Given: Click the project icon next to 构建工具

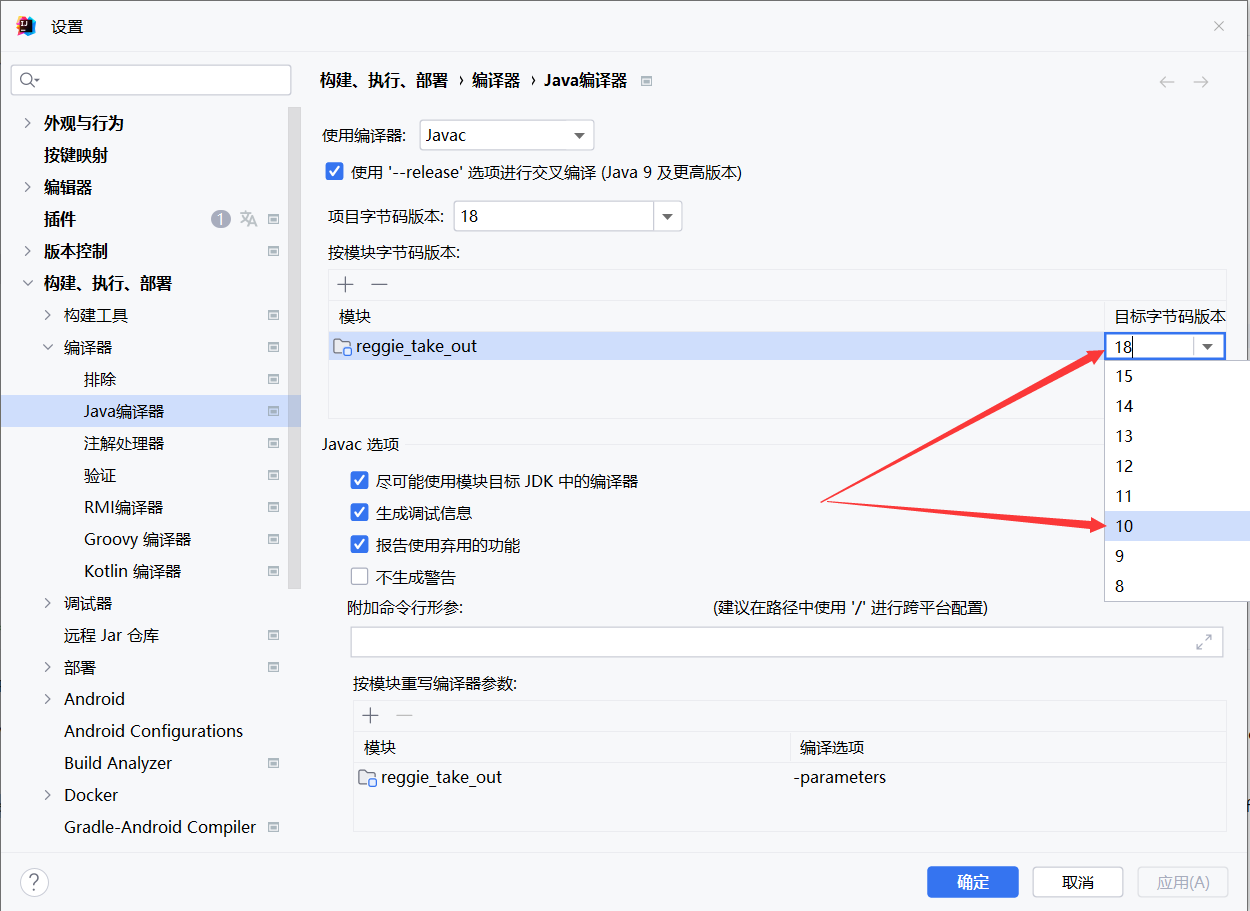Looking at the screenshot, I should (273, 315).
